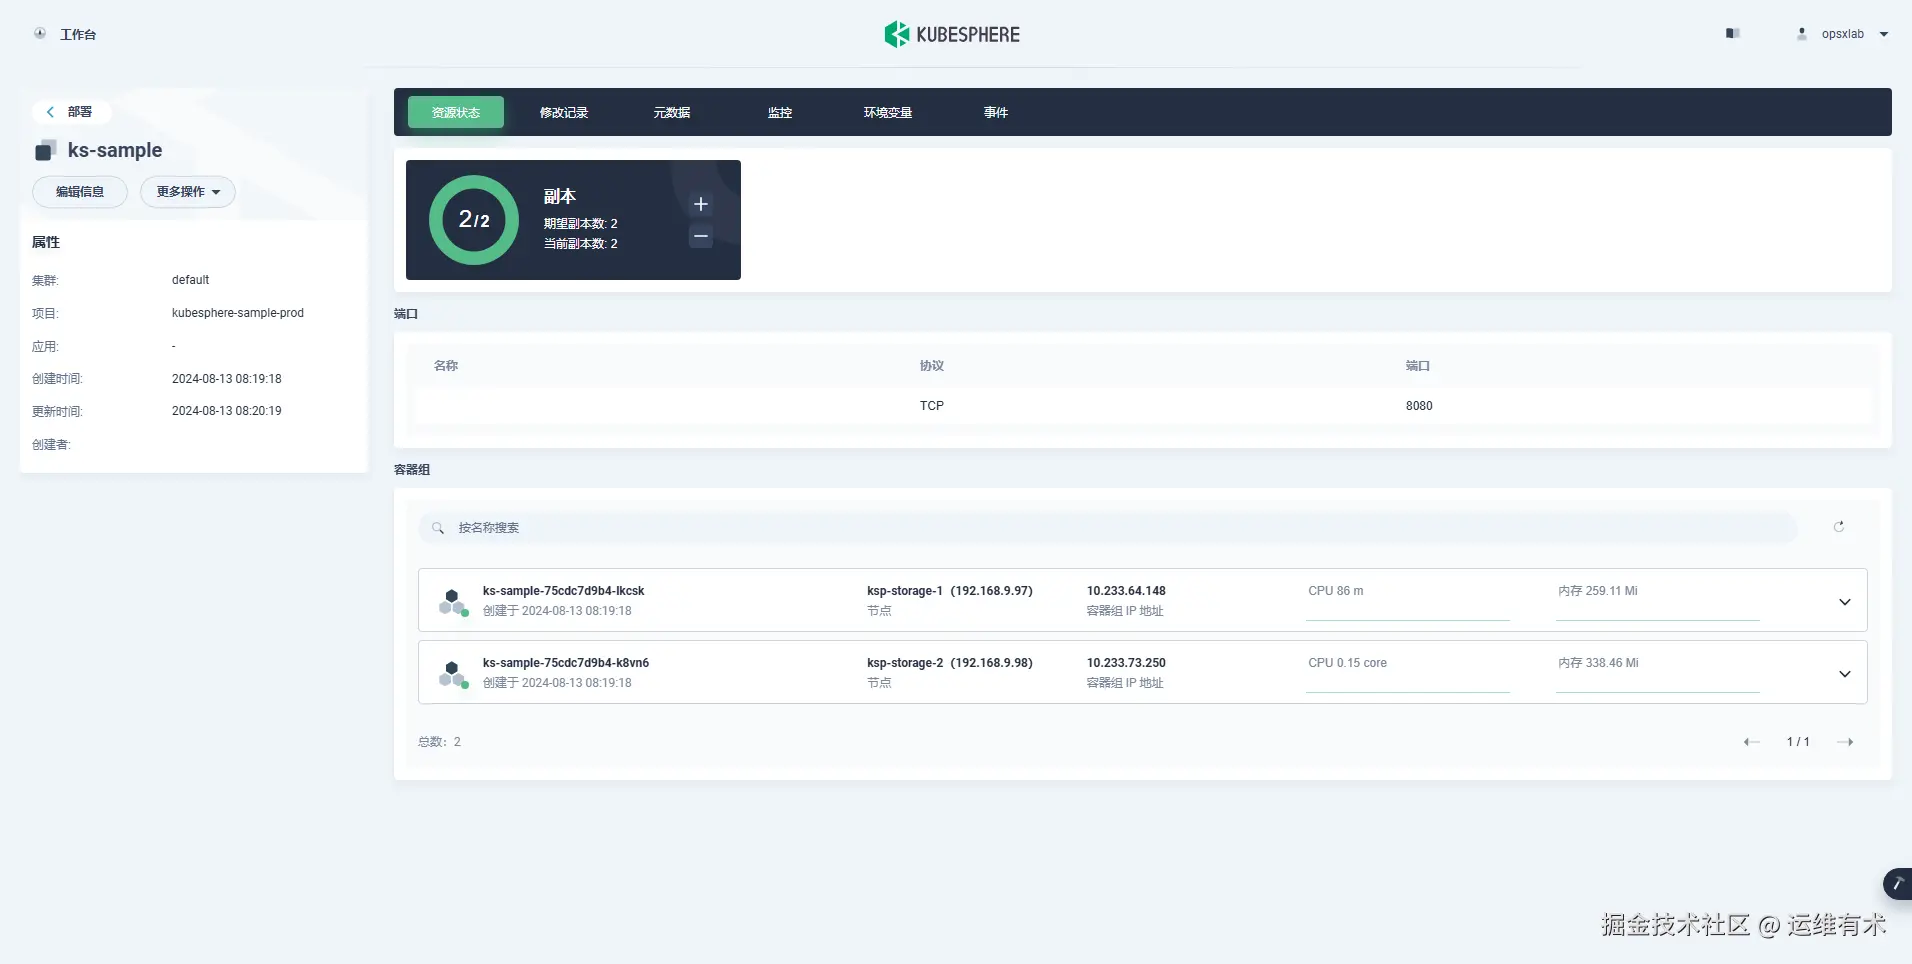Click the panel icon left of opsxlab
Screen dimensions: 1912x964
pos(1733,33)
